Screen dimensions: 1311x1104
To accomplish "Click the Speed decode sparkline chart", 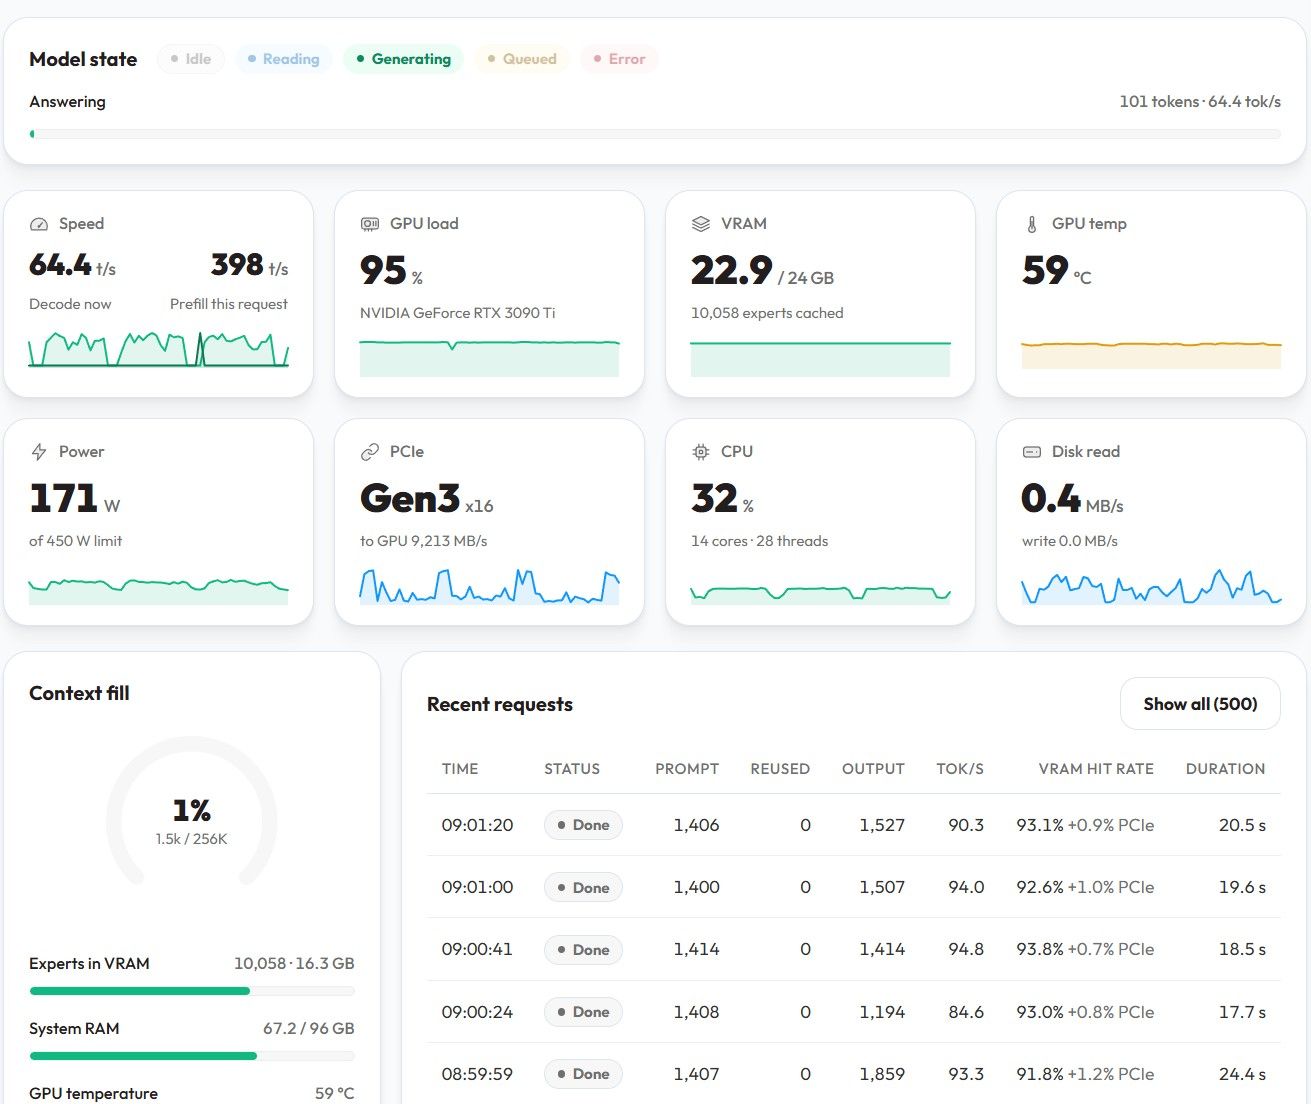I will tap(159, 349).
